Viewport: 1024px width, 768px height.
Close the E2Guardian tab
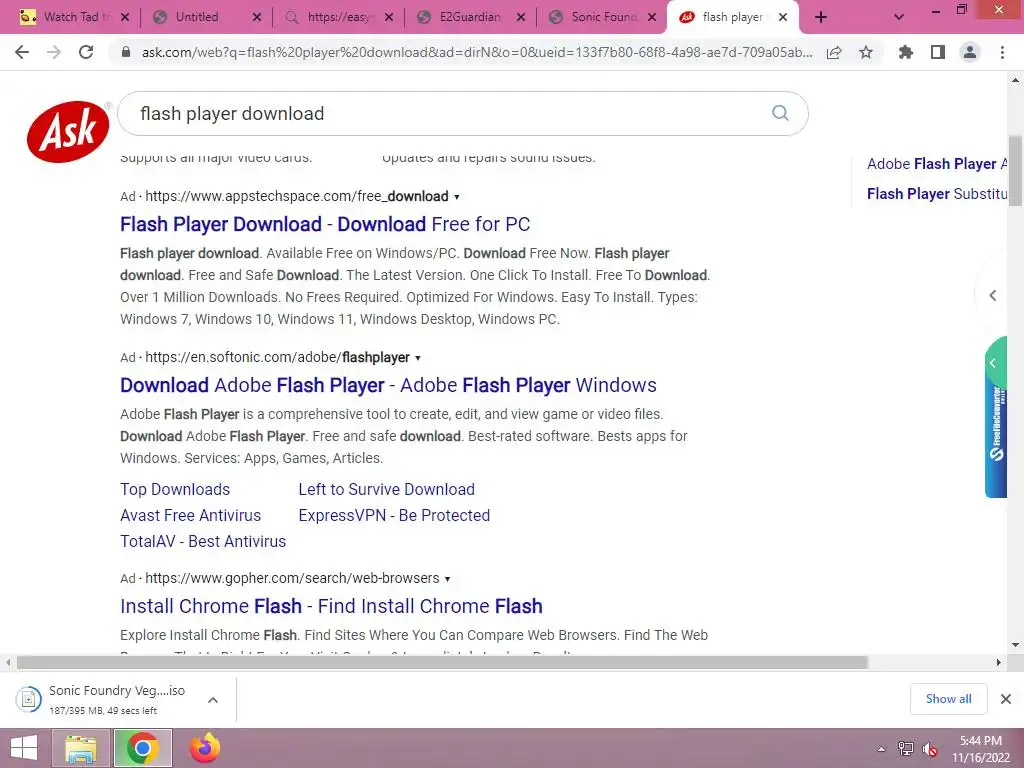coord(520,17)
